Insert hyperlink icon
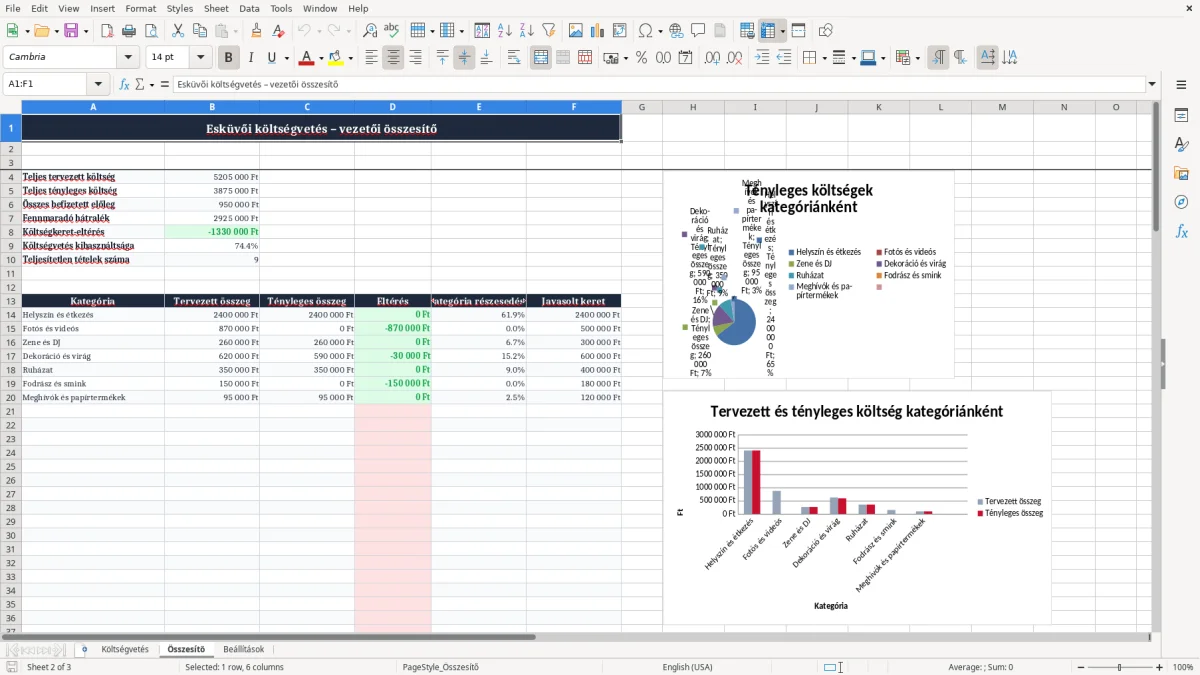Screen dimensions: 1200x675 coord(676,31)
